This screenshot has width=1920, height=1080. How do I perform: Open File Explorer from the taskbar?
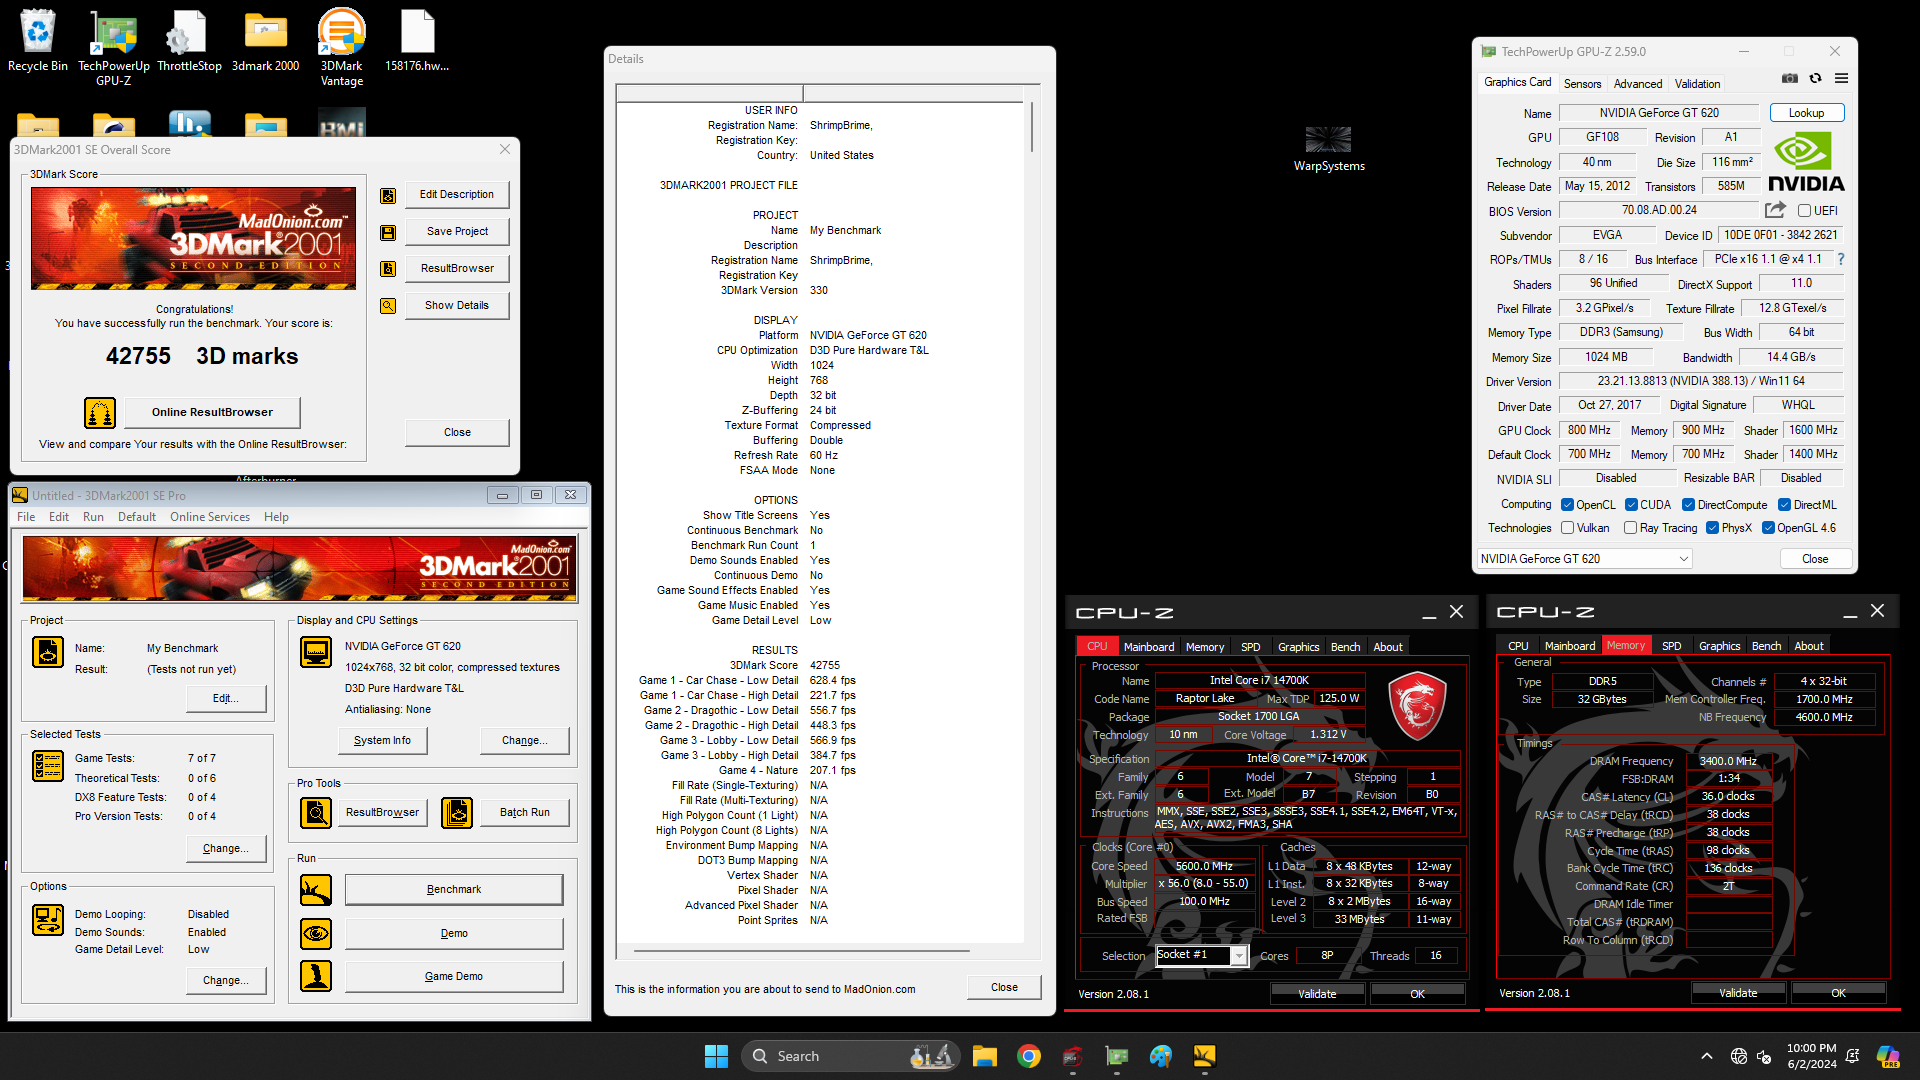[x=984, y=1056]
